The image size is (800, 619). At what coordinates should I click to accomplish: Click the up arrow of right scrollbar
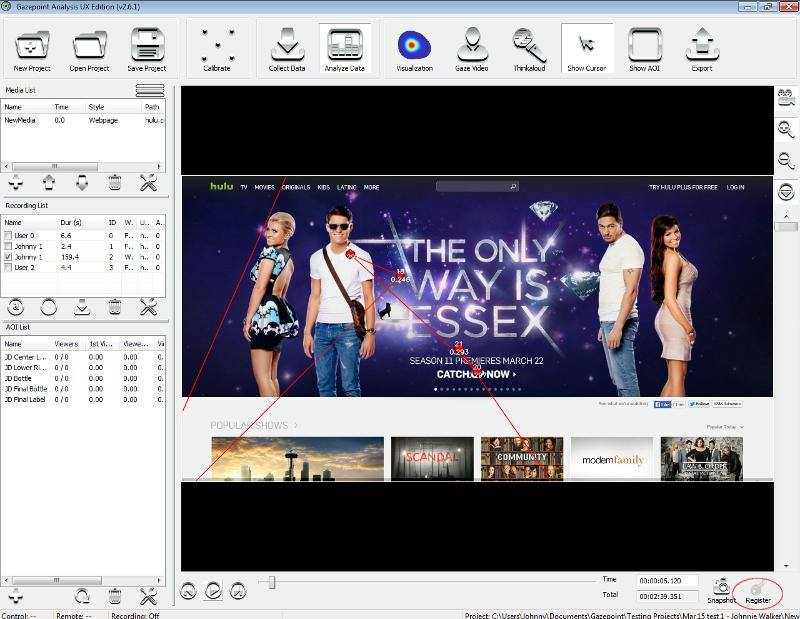786,216
